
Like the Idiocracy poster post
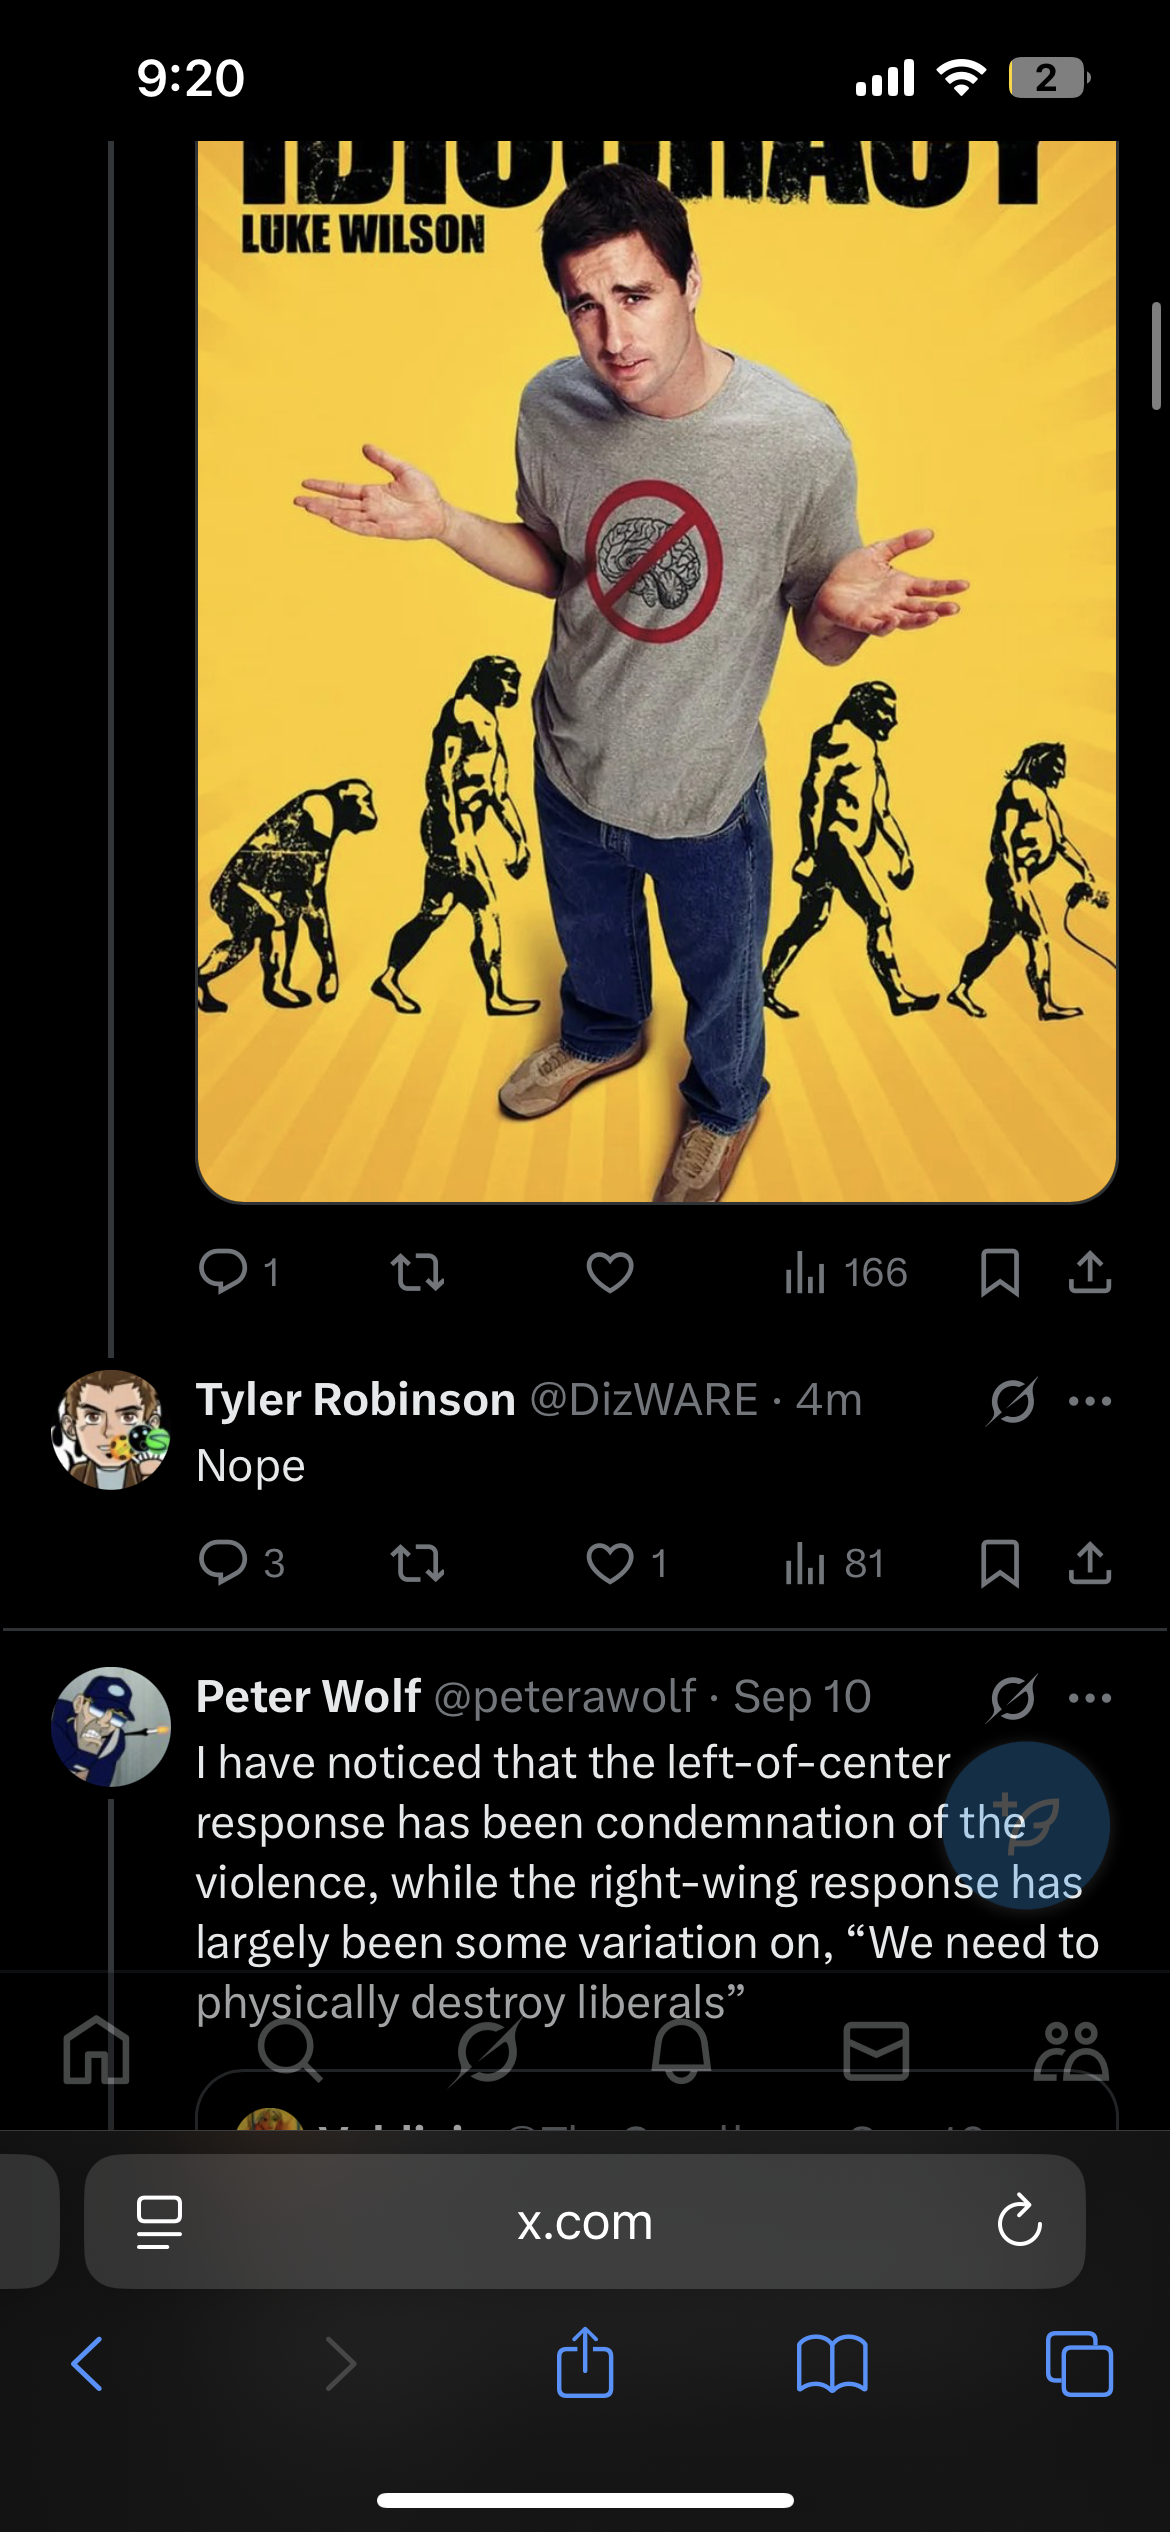click(x=610, y=1273)
